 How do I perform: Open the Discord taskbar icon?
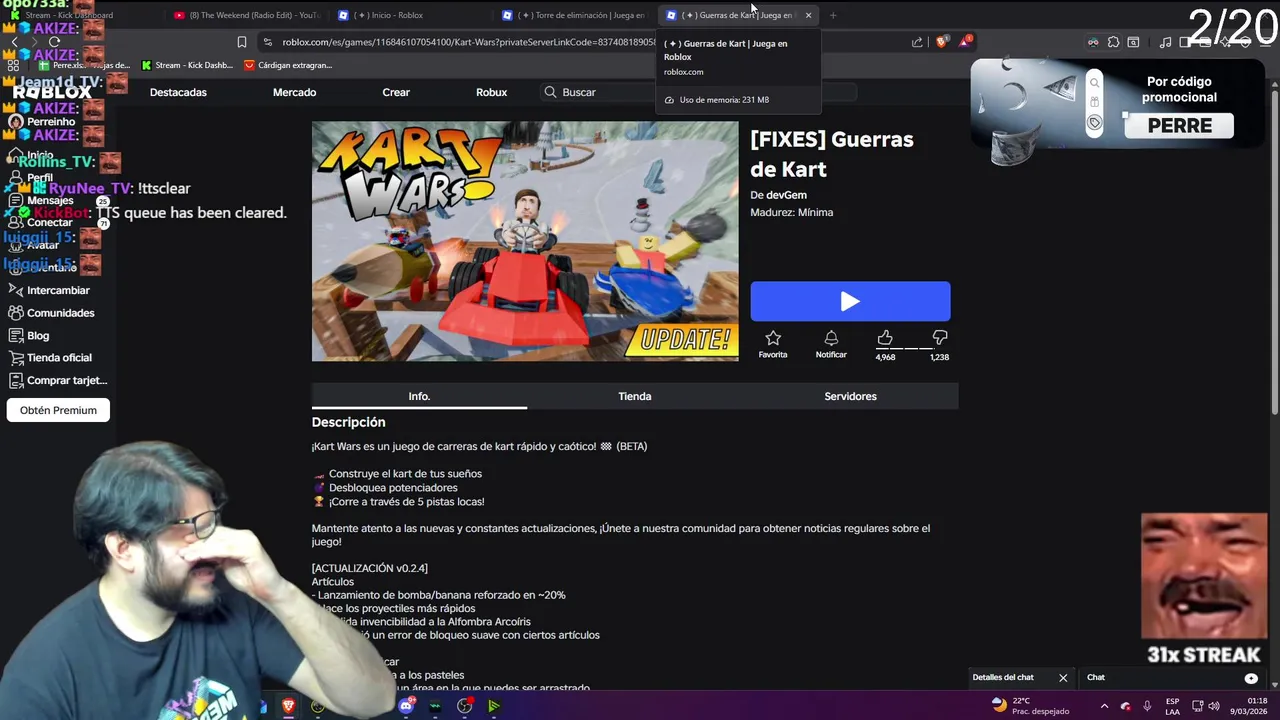click(x=406, y=706)
